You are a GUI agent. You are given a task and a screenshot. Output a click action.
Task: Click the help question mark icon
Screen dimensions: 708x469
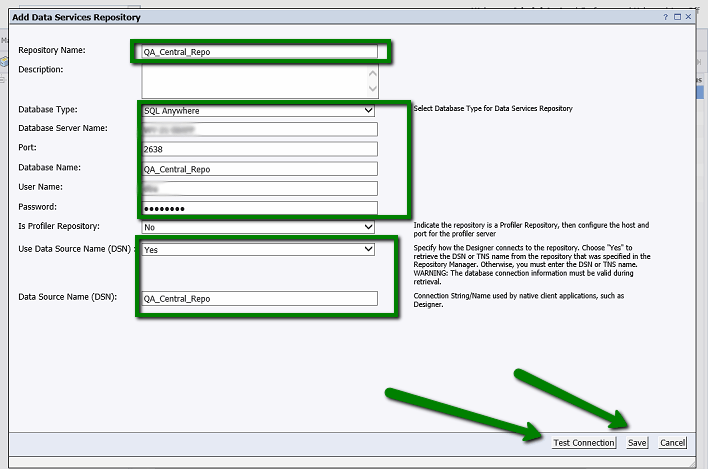click(x=665, y=17)
